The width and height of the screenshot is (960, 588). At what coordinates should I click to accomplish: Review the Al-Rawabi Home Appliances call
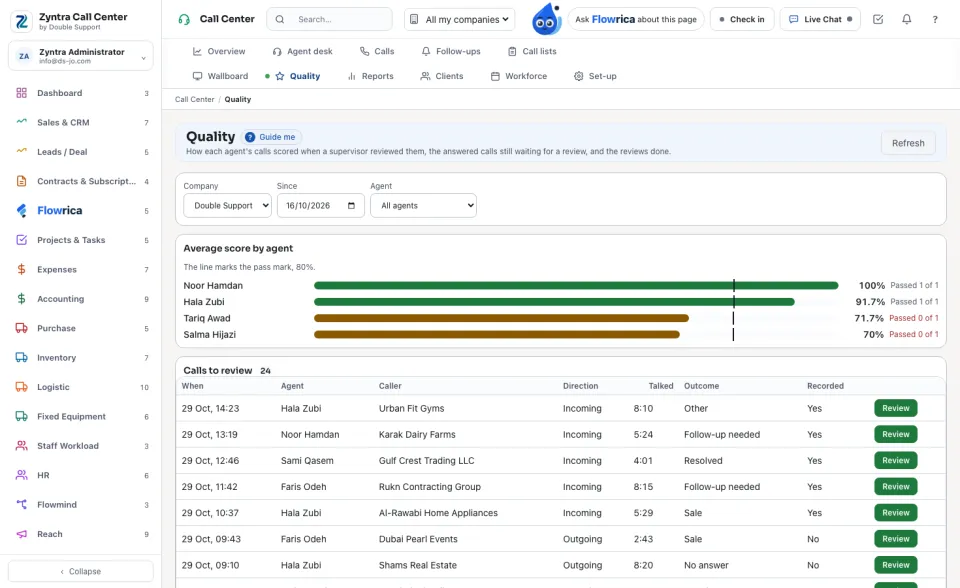click(x=896, y=513)
